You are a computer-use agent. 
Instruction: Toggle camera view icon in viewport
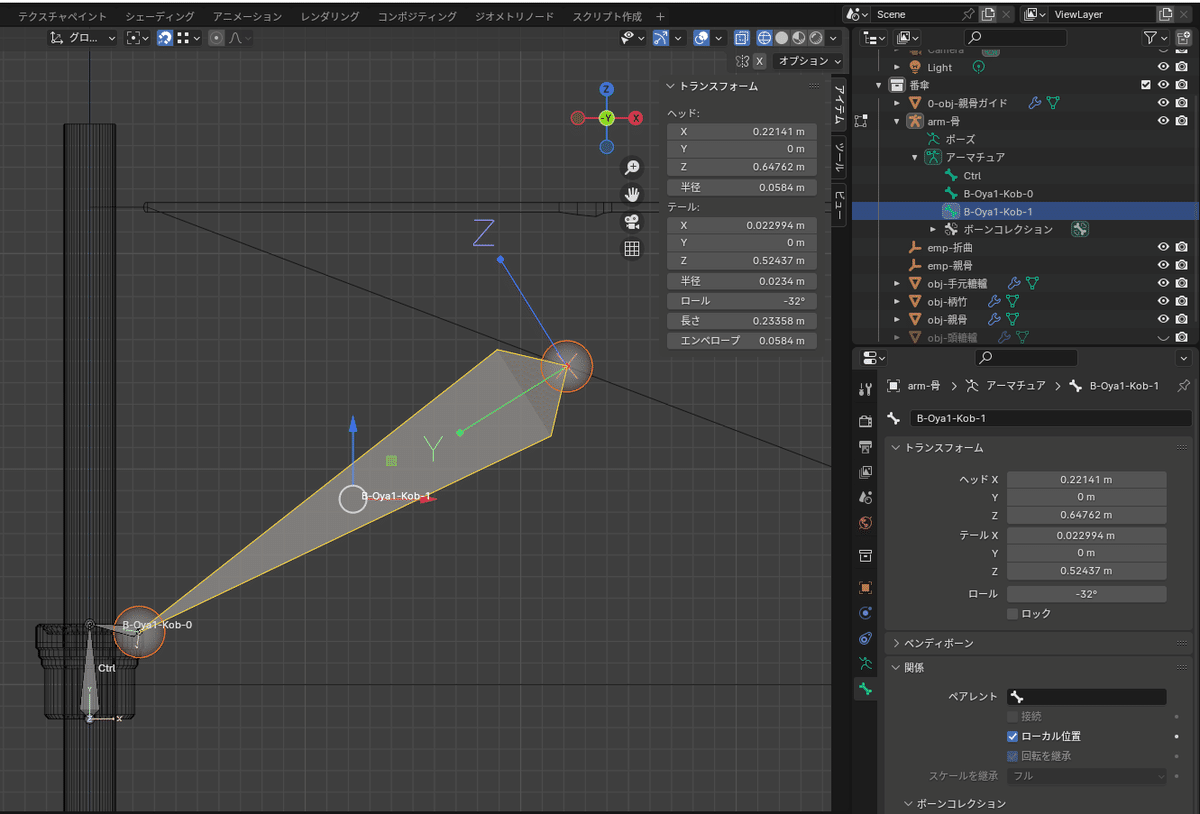click(631, 221)
